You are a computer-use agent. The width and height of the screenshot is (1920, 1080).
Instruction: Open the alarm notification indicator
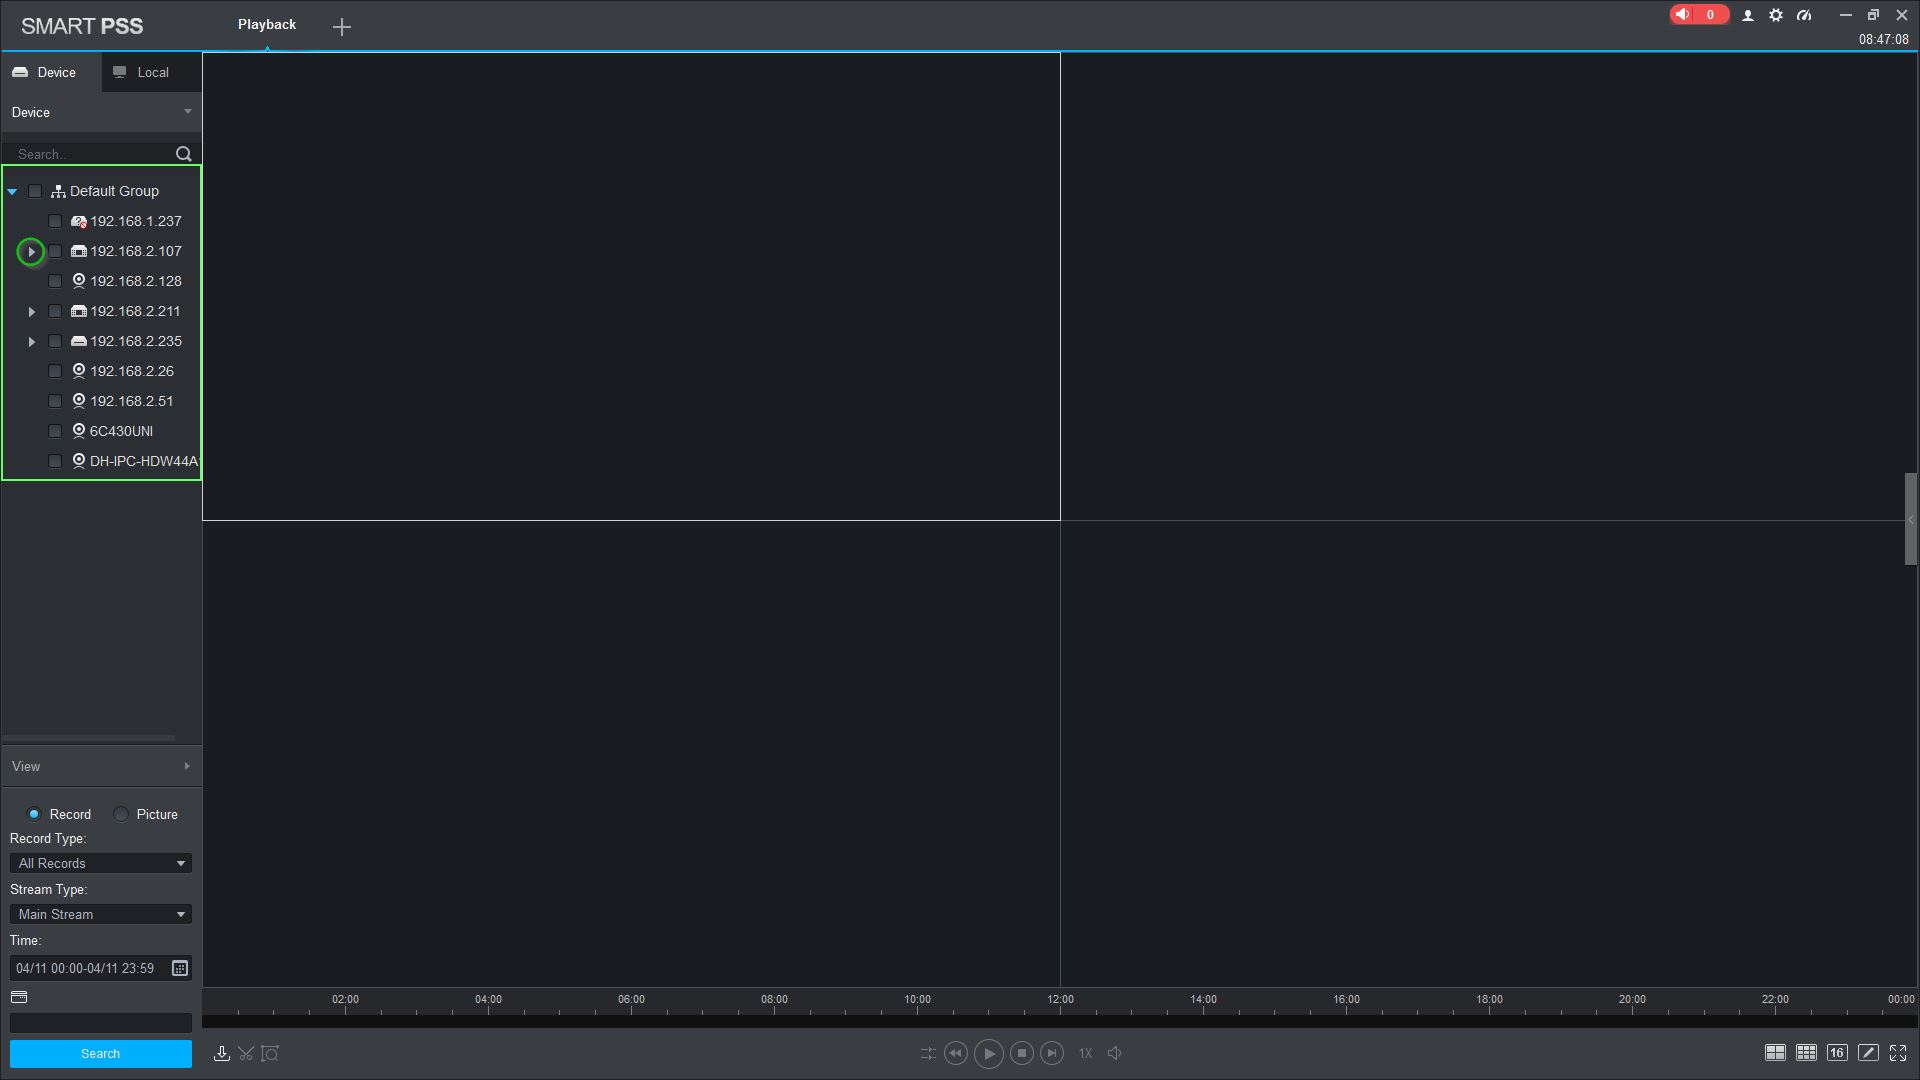click(1697, 15)
